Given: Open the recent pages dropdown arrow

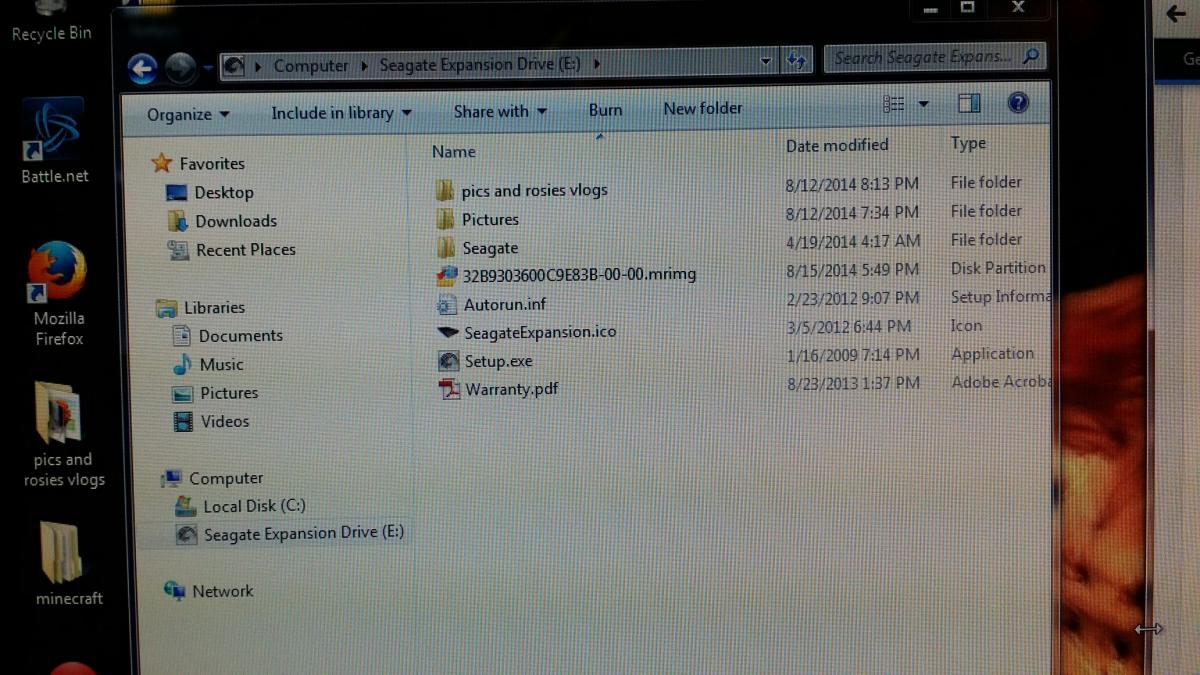Looking at the screenshot, I should coord(208,68).
